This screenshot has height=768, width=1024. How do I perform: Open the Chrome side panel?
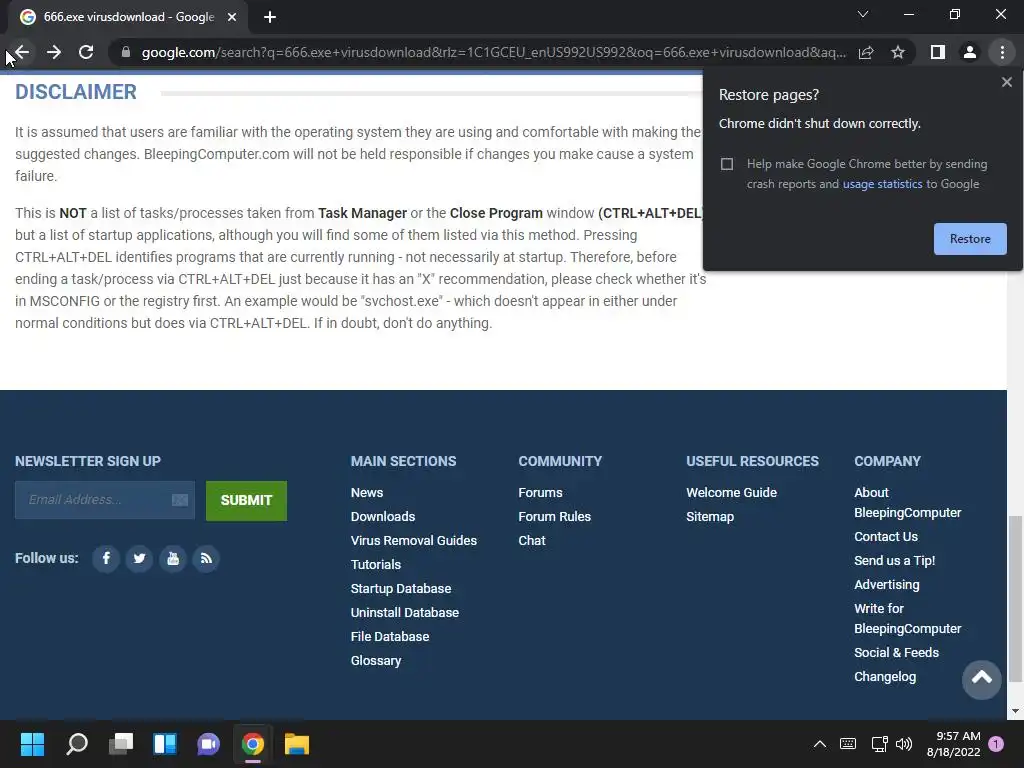coord(938,52)
